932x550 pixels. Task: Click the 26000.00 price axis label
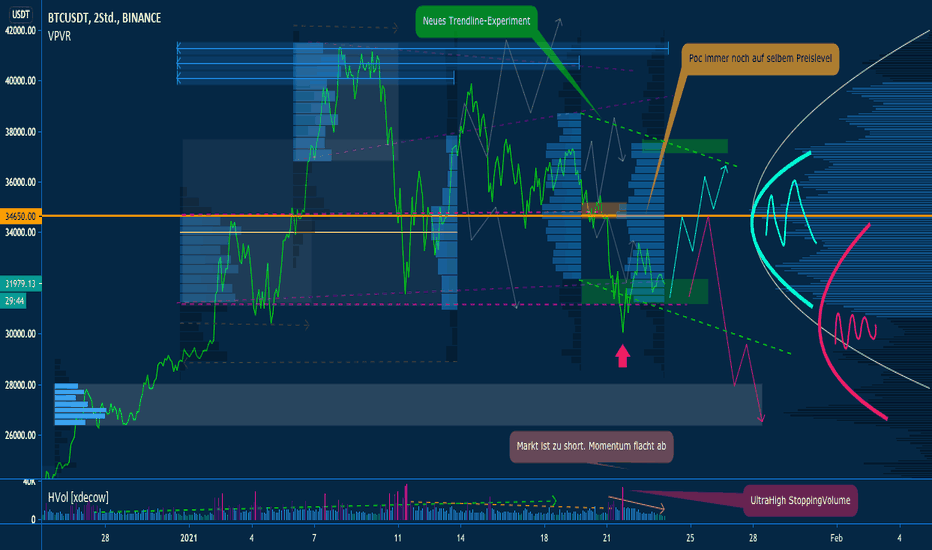click(20, 435)
